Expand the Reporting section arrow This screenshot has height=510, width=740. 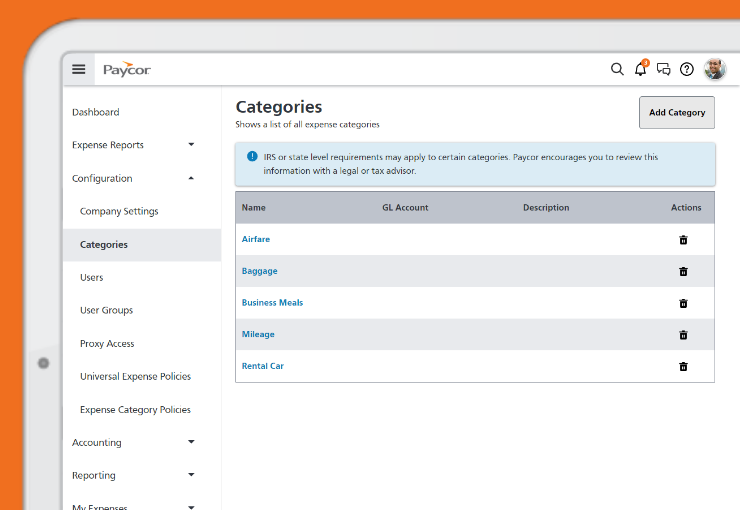pyautogui.click(x=191, y=475)
